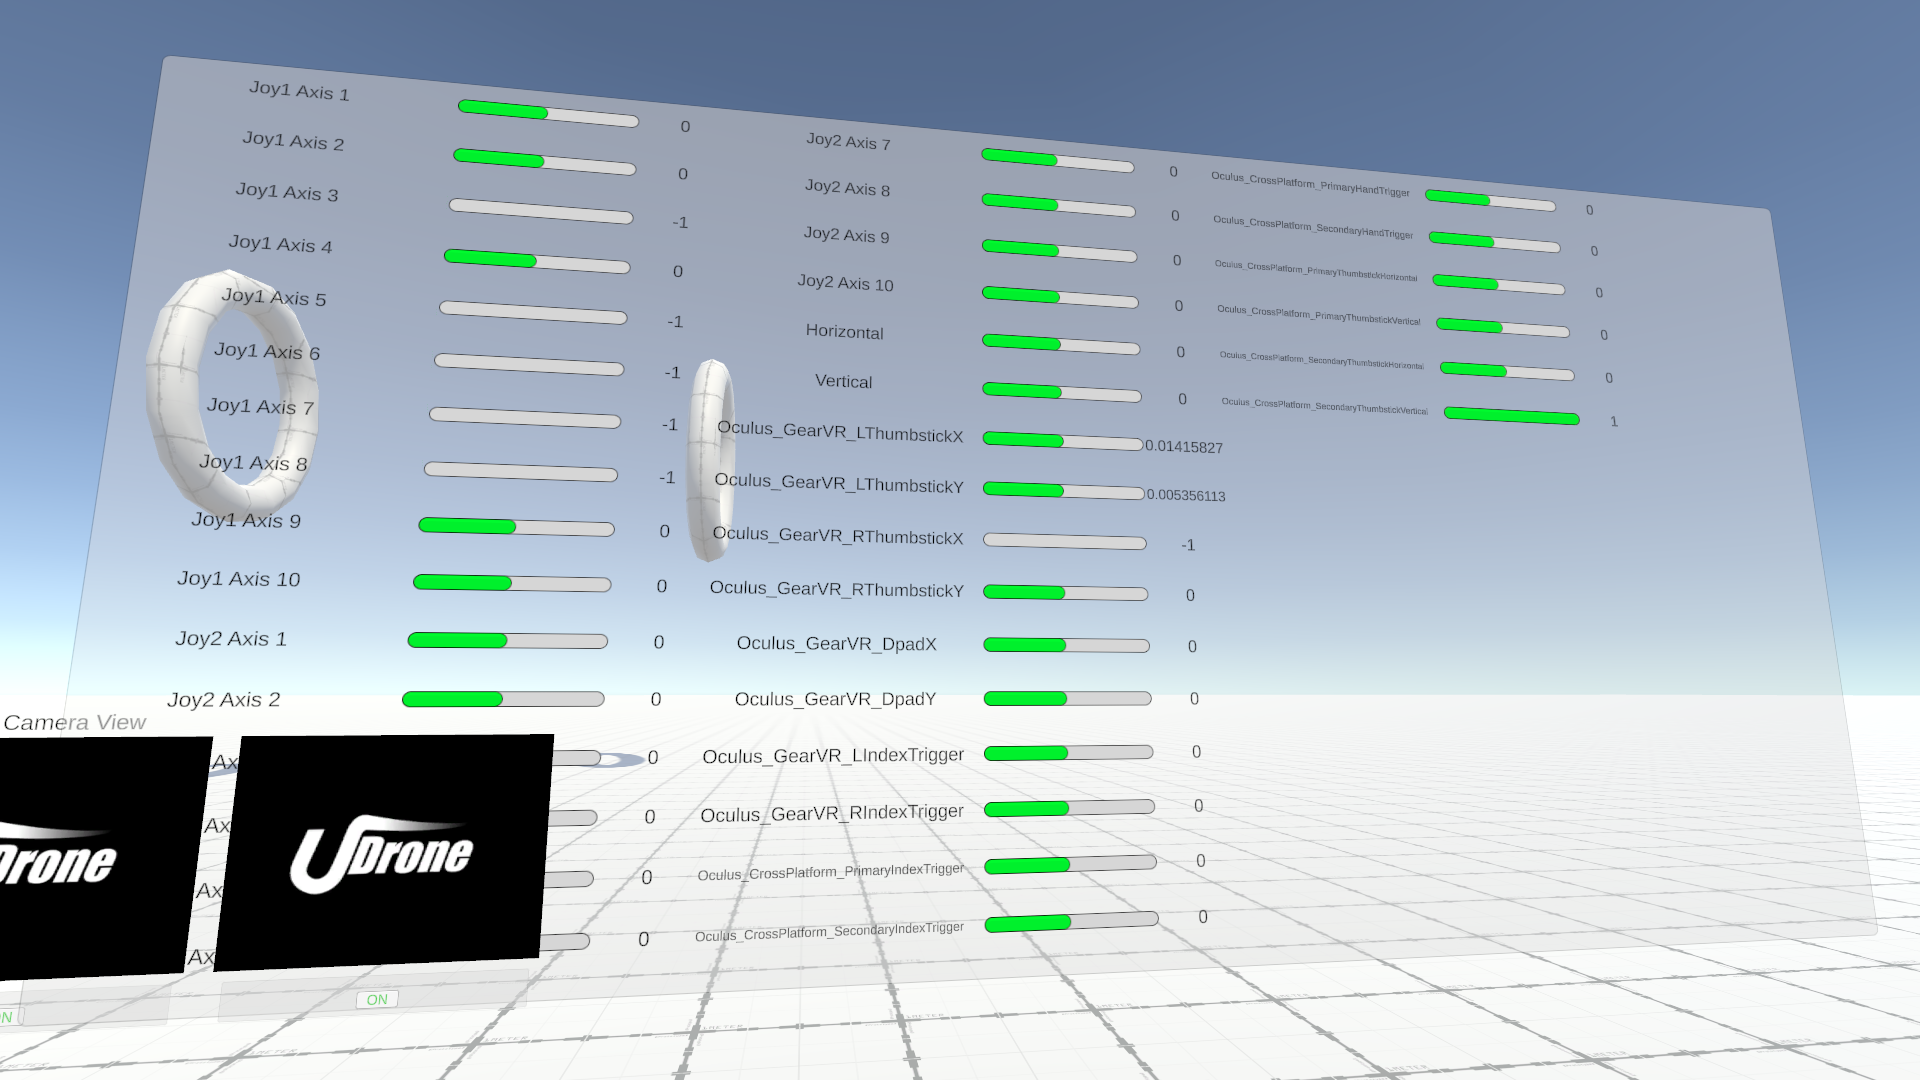This screenshot has height=1080, width=1920.
Task: Click the empty Joy1 Axis 3 slider
Action: click(x=540, y=211)
